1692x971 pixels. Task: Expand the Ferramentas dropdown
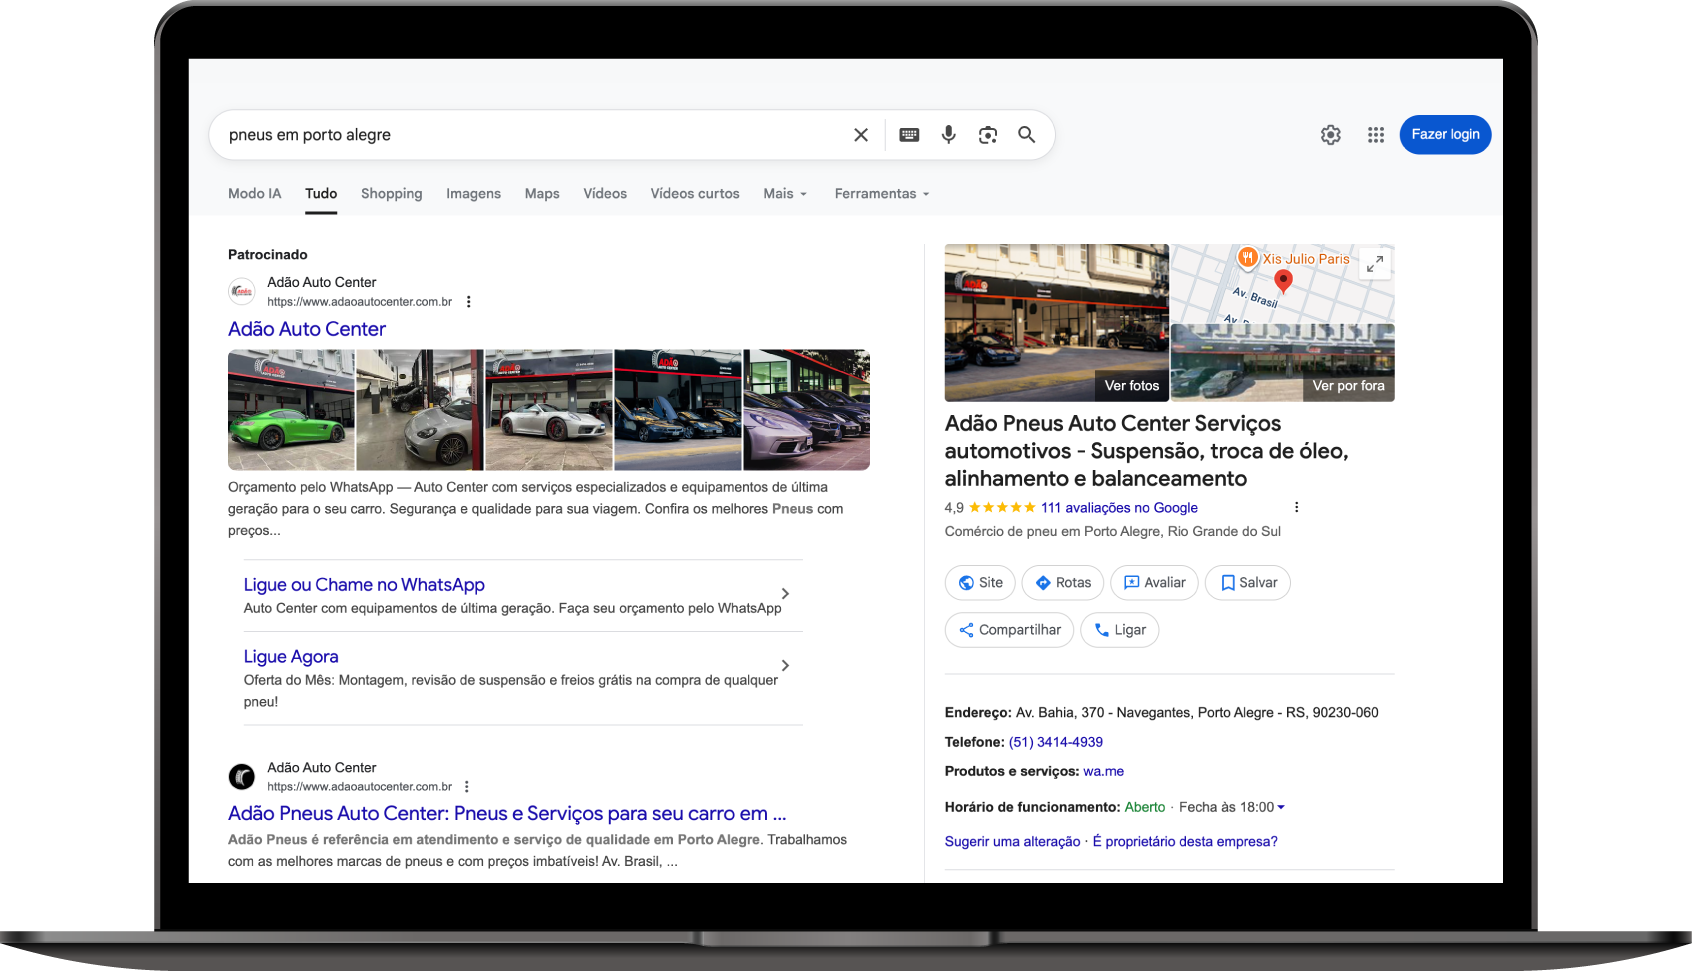coord(882,194)
